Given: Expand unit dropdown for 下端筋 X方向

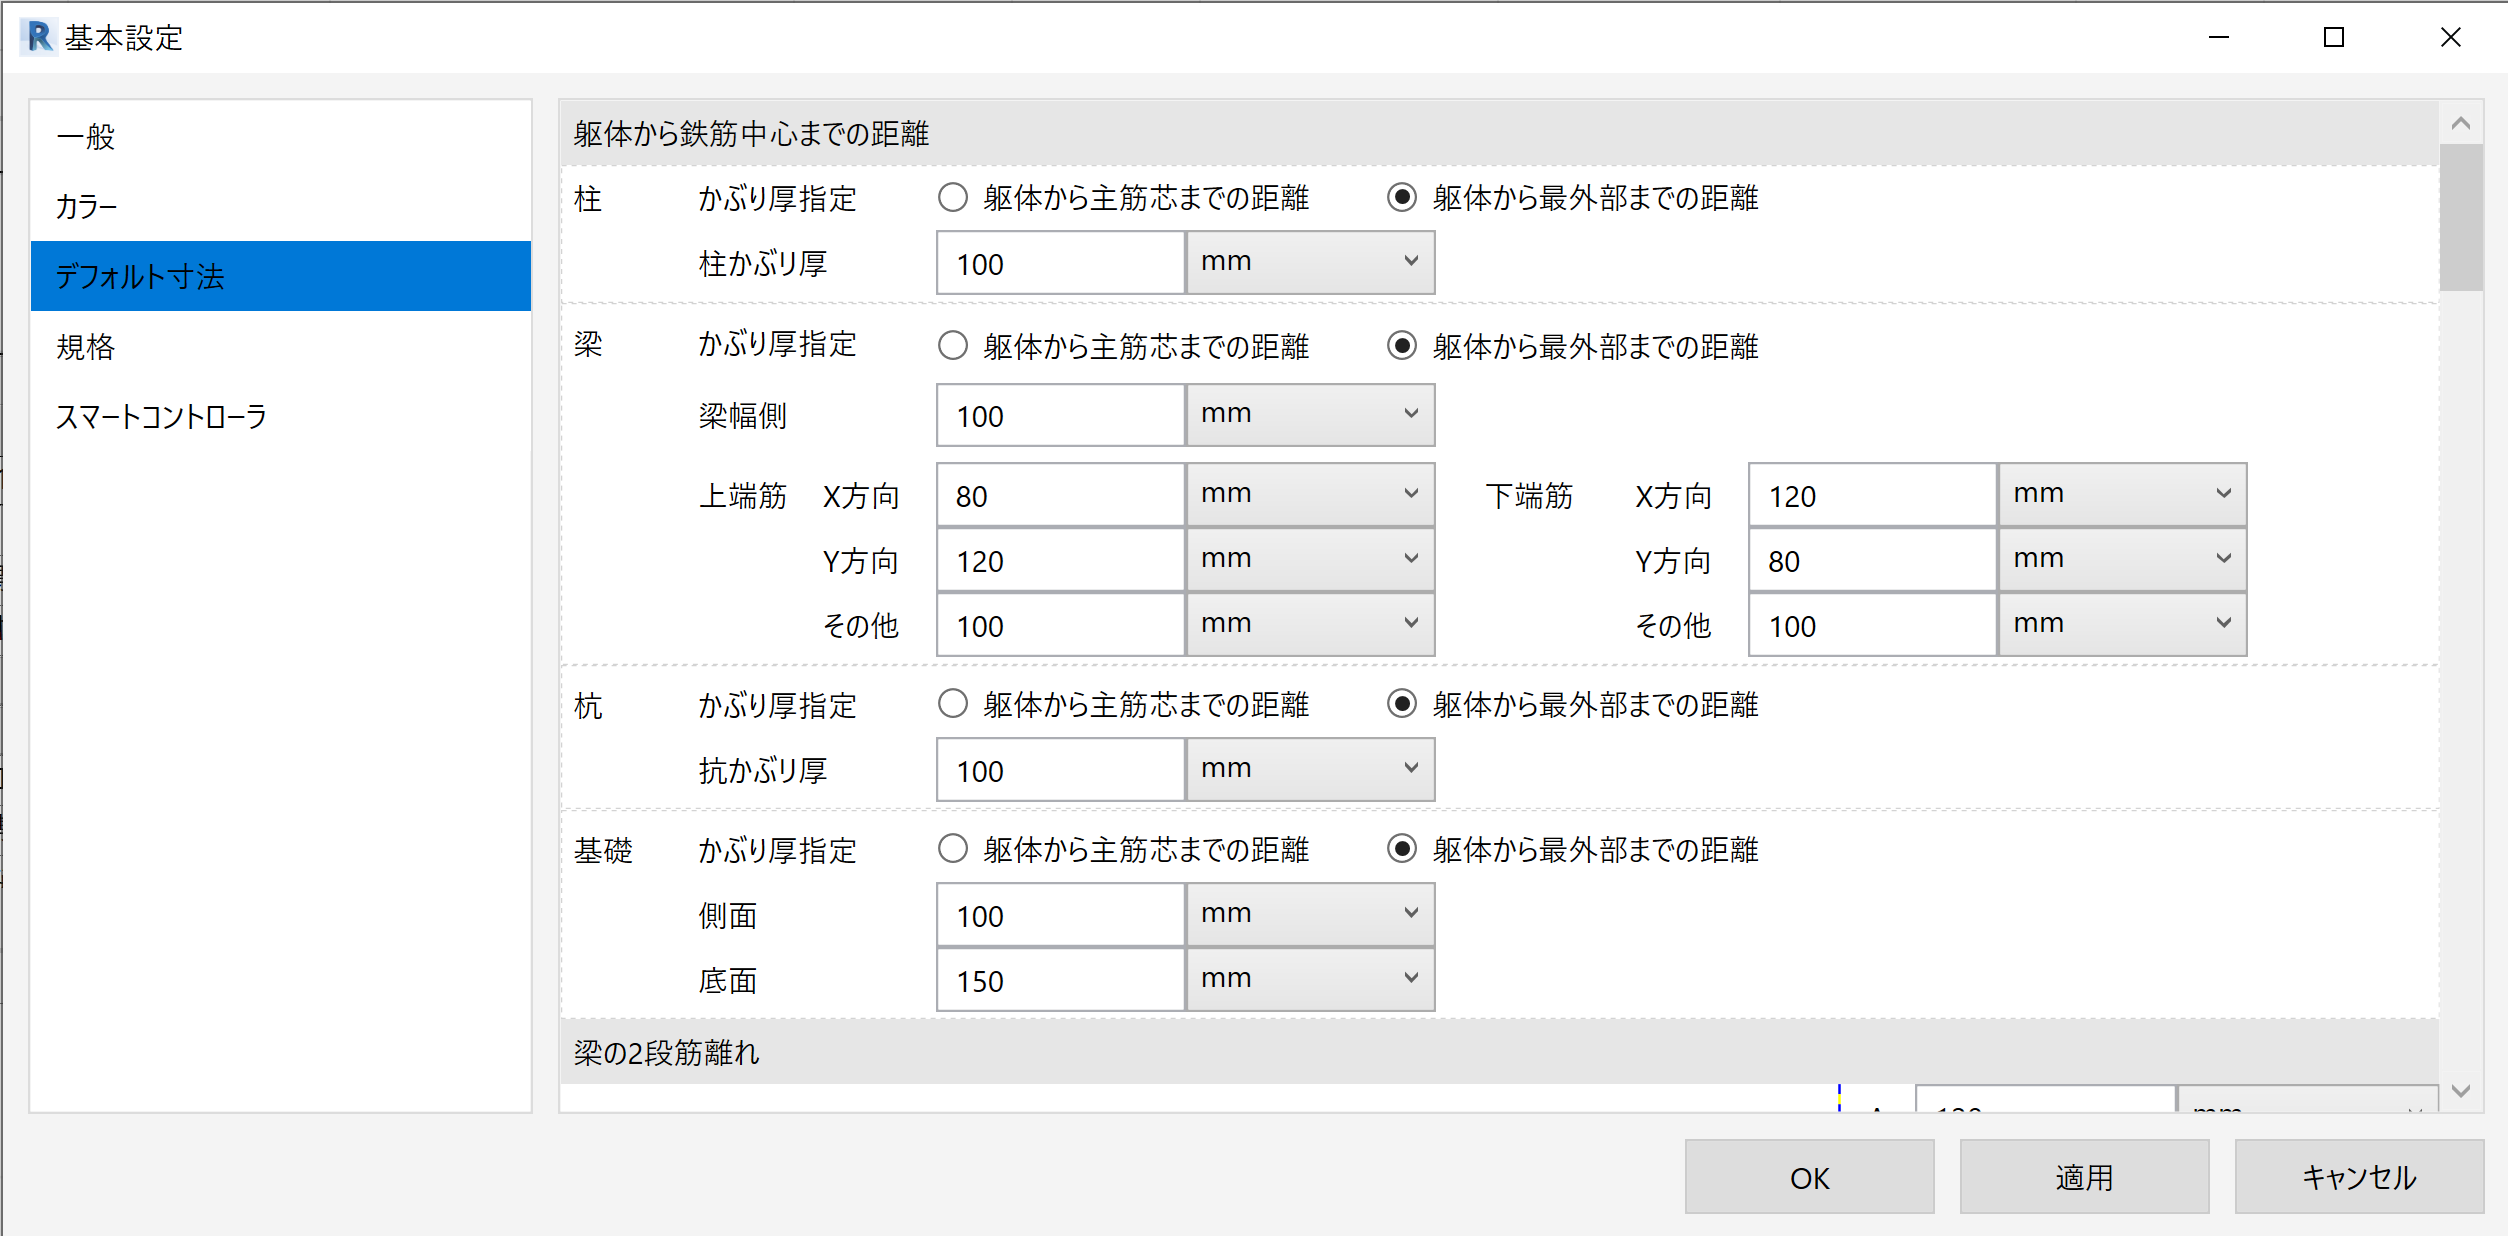Looking at the screenshot, I should coord(2122,495).
